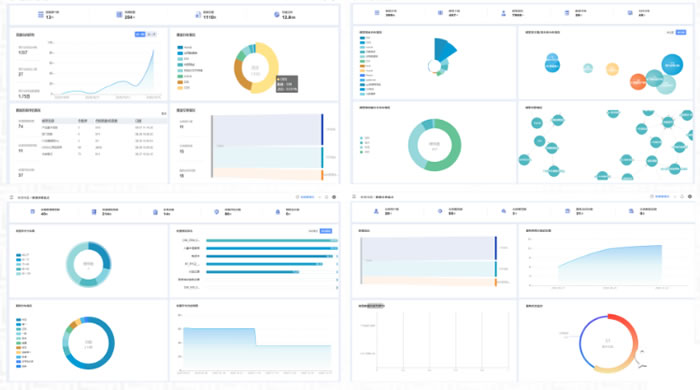Click the list icon beside the 13 statistic
Viewport: 700px width, 390px height.
click(41, 15)
